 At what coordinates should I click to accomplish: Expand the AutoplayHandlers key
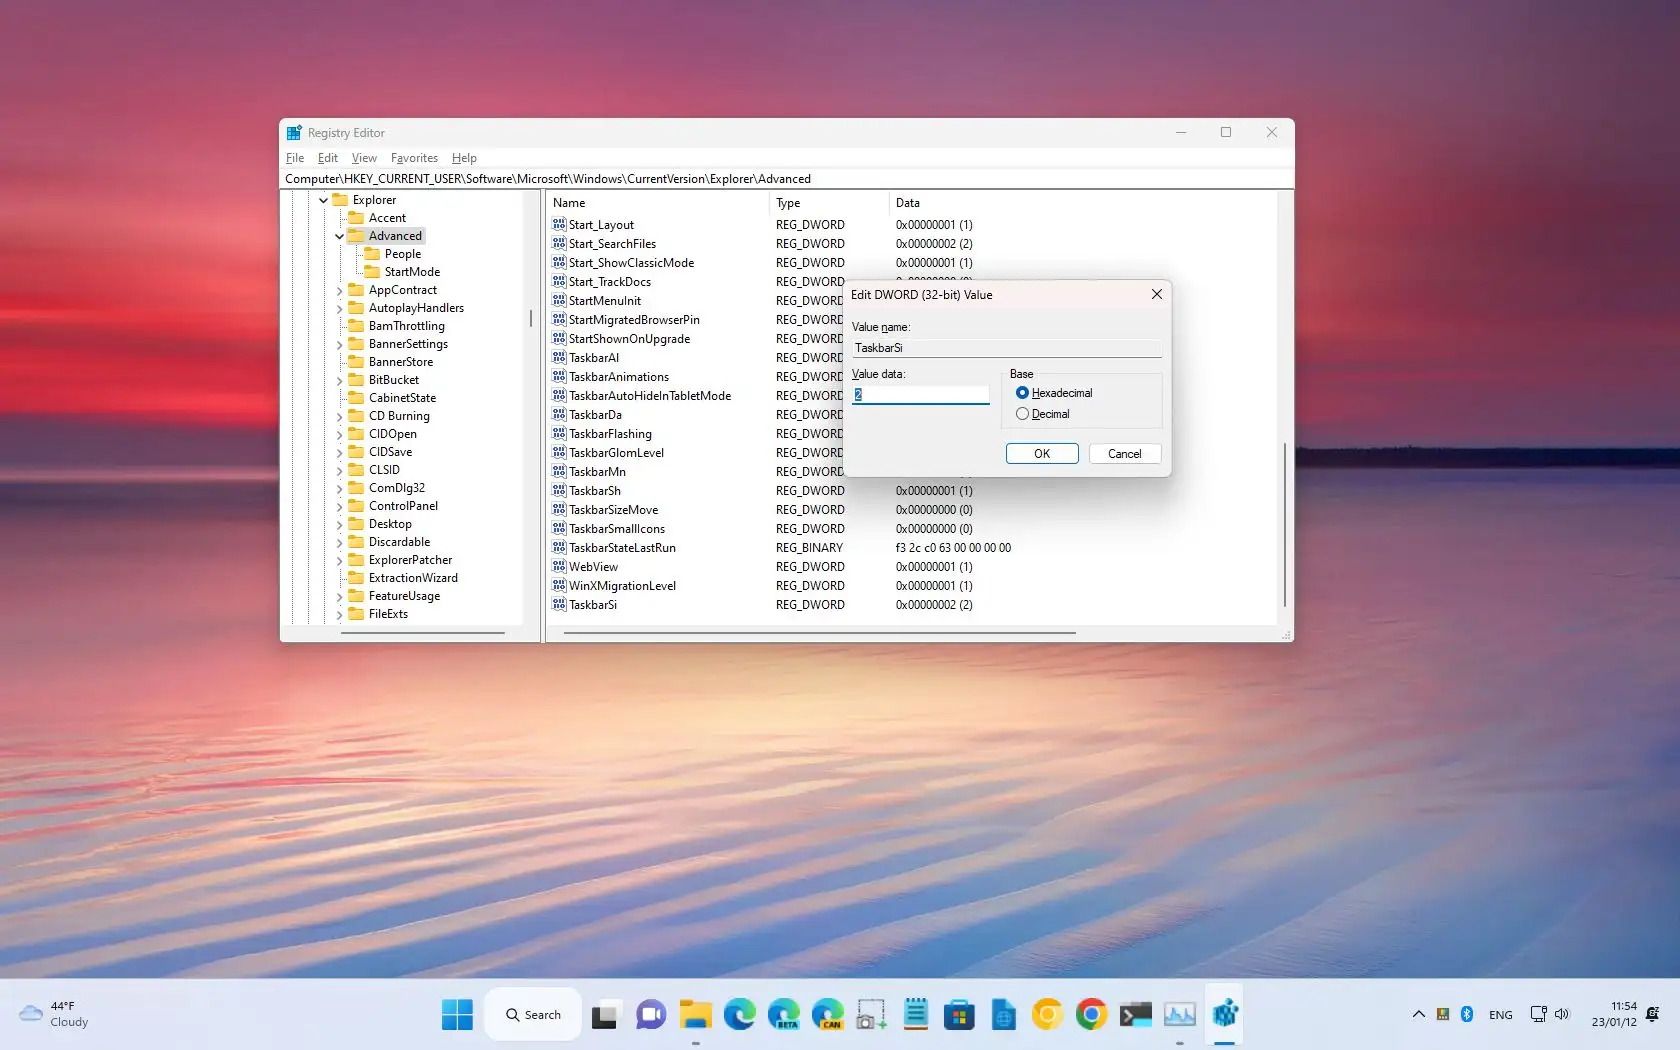pos(339,309)
